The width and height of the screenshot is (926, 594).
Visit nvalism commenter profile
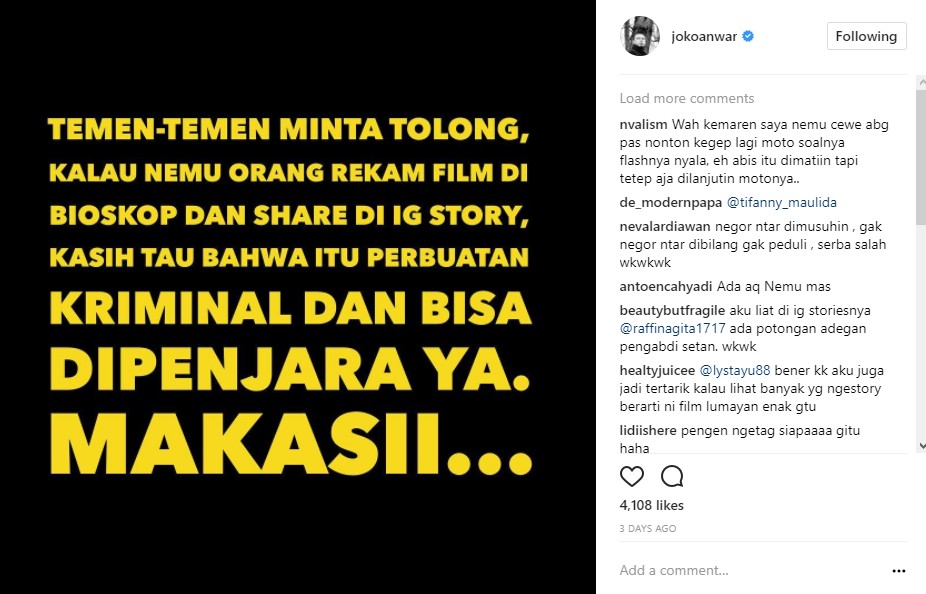(643, 125)
